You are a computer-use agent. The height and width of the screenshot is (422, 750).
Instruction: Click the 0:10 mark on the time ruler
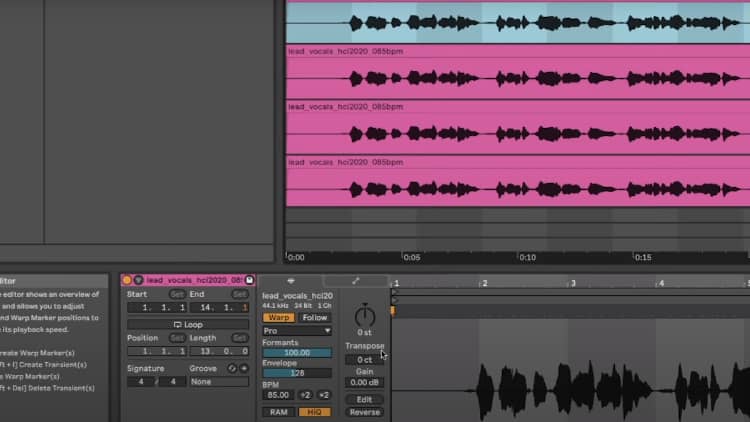click(527, 257)
